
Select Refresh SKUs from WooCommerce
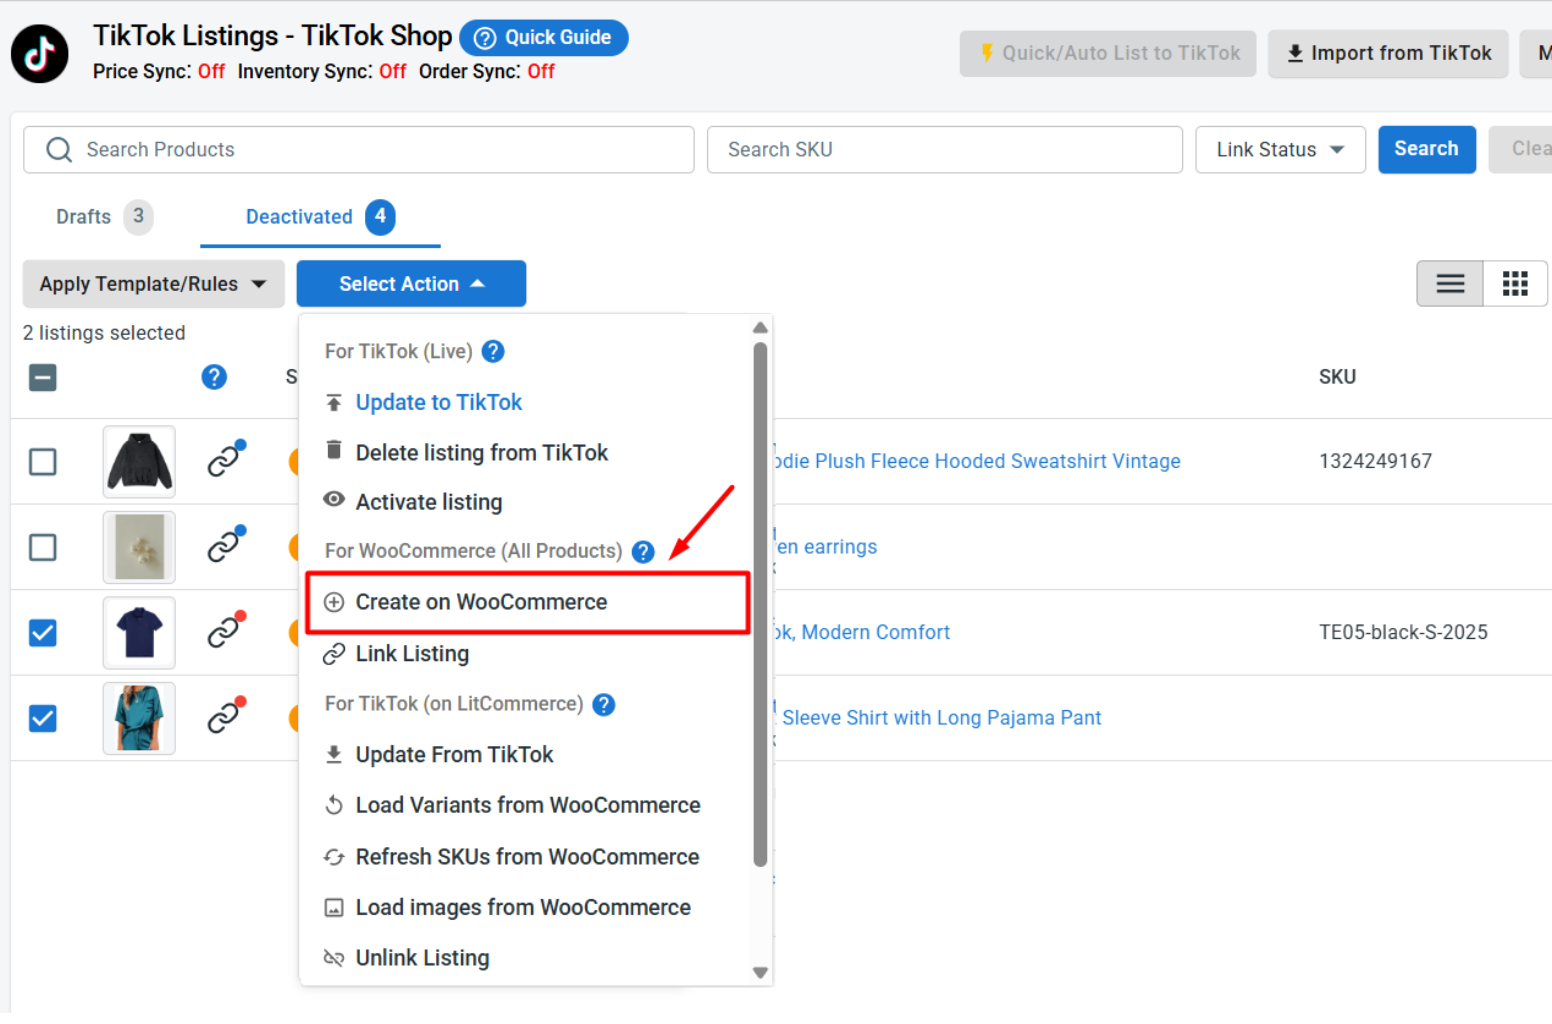point(527,857)
